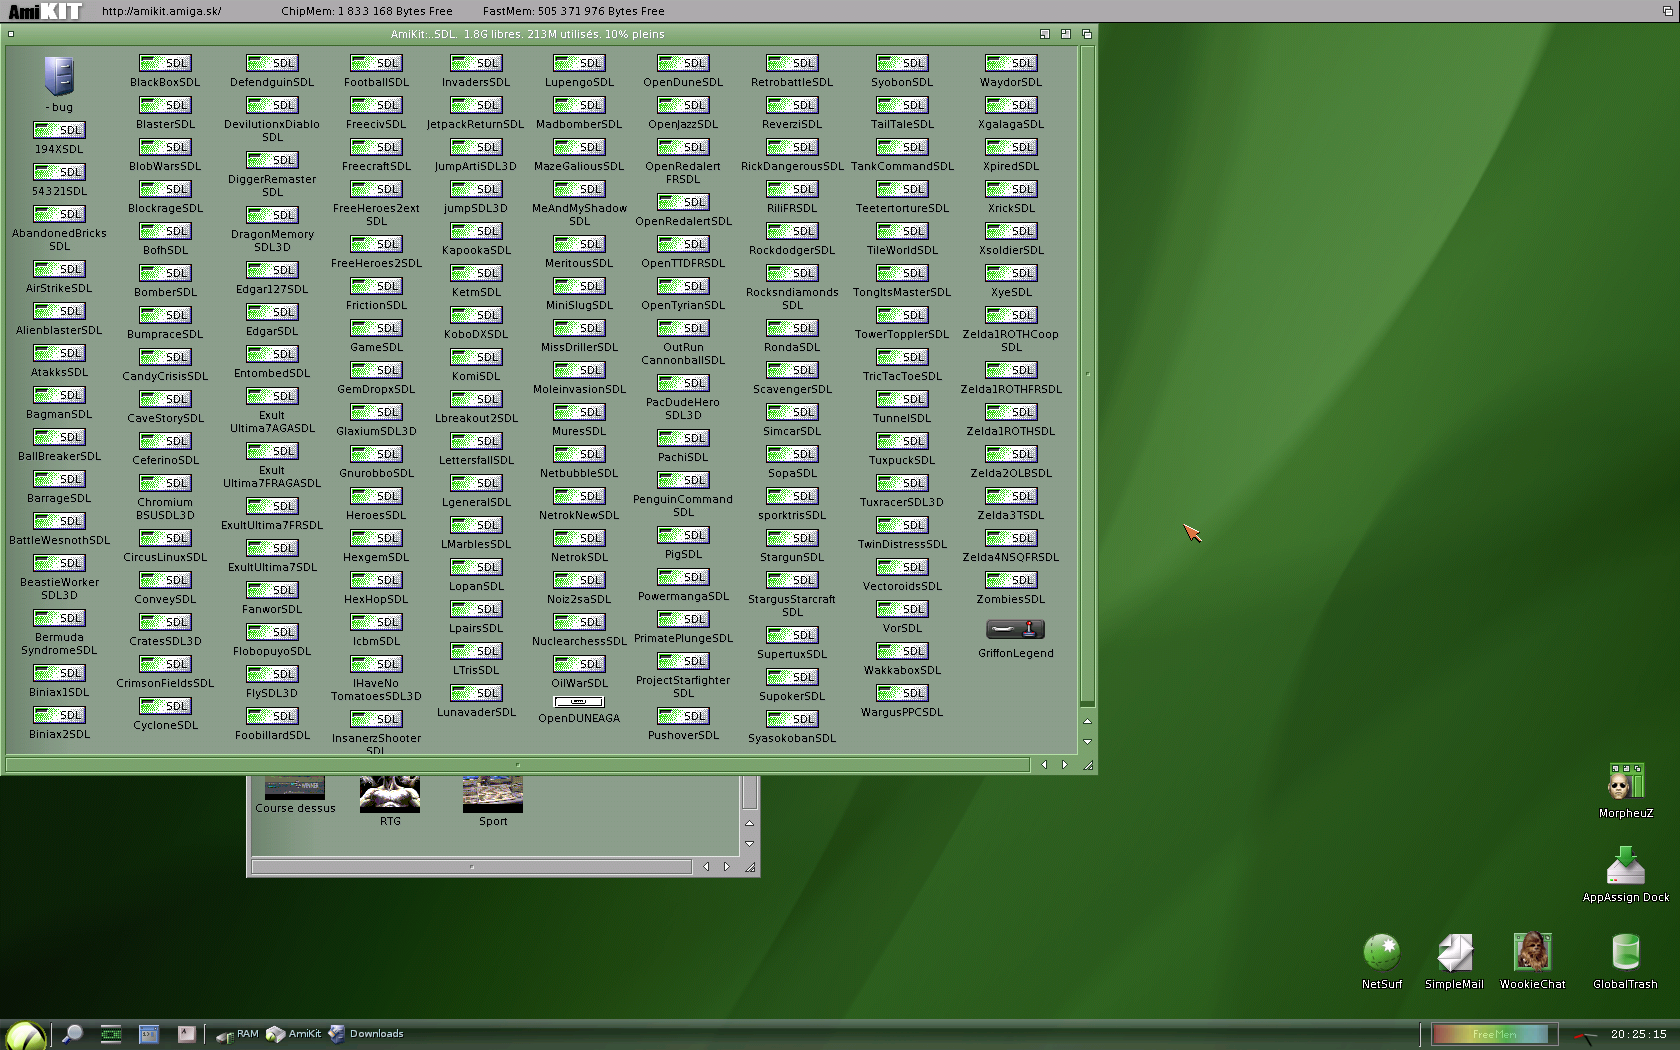Open RAM disk from taskbar
The image size is (1680, 1050).
click(x=237, y=1034)
